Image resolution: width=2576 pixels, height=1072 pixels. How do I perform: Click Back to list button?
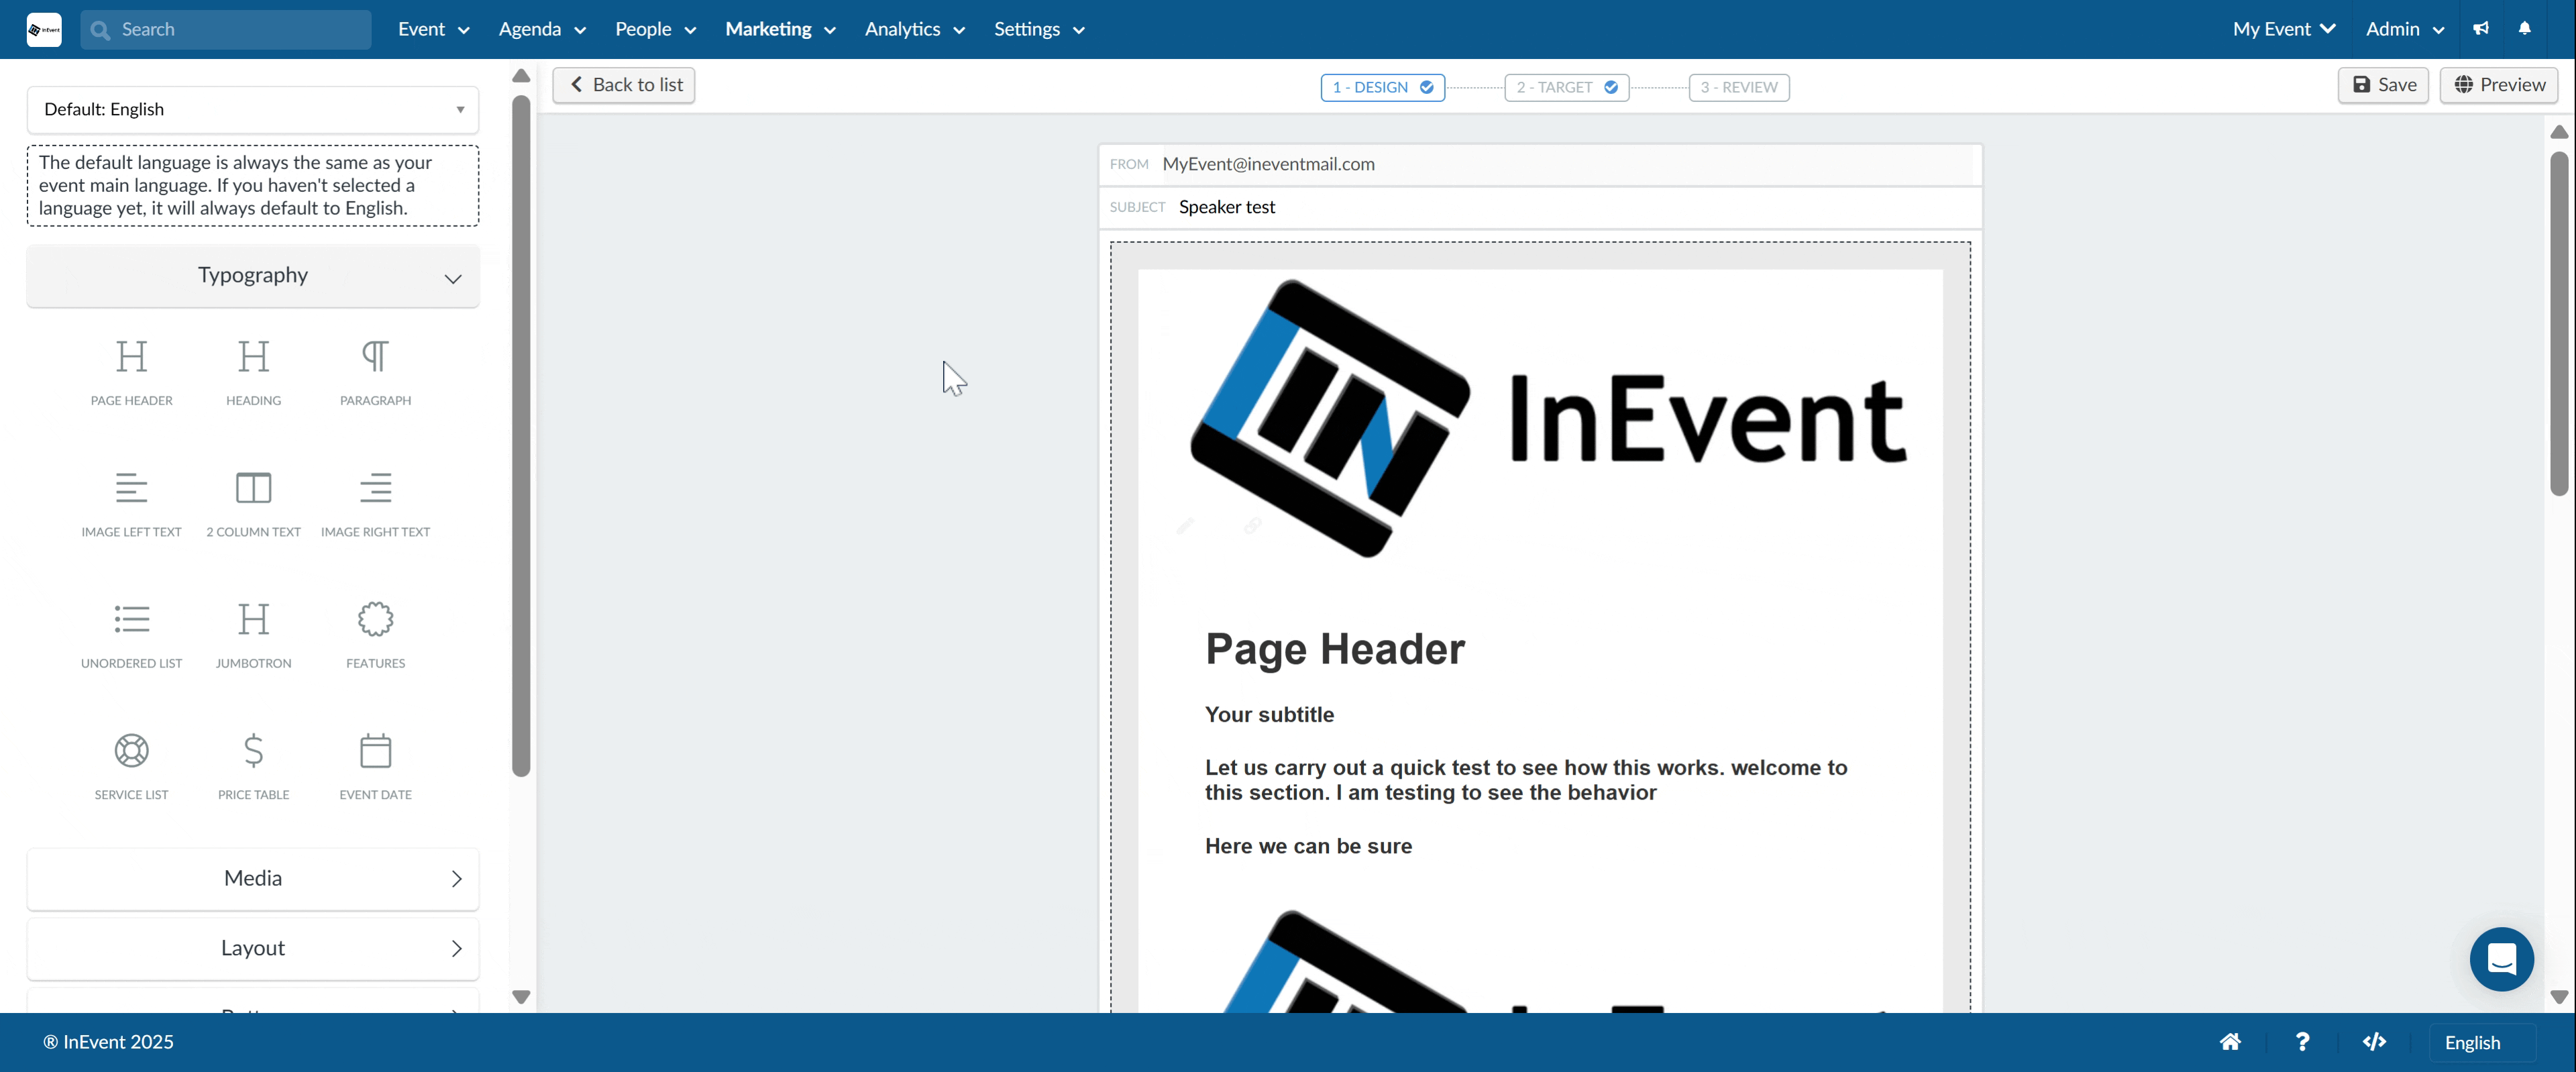tap(624, 85)
